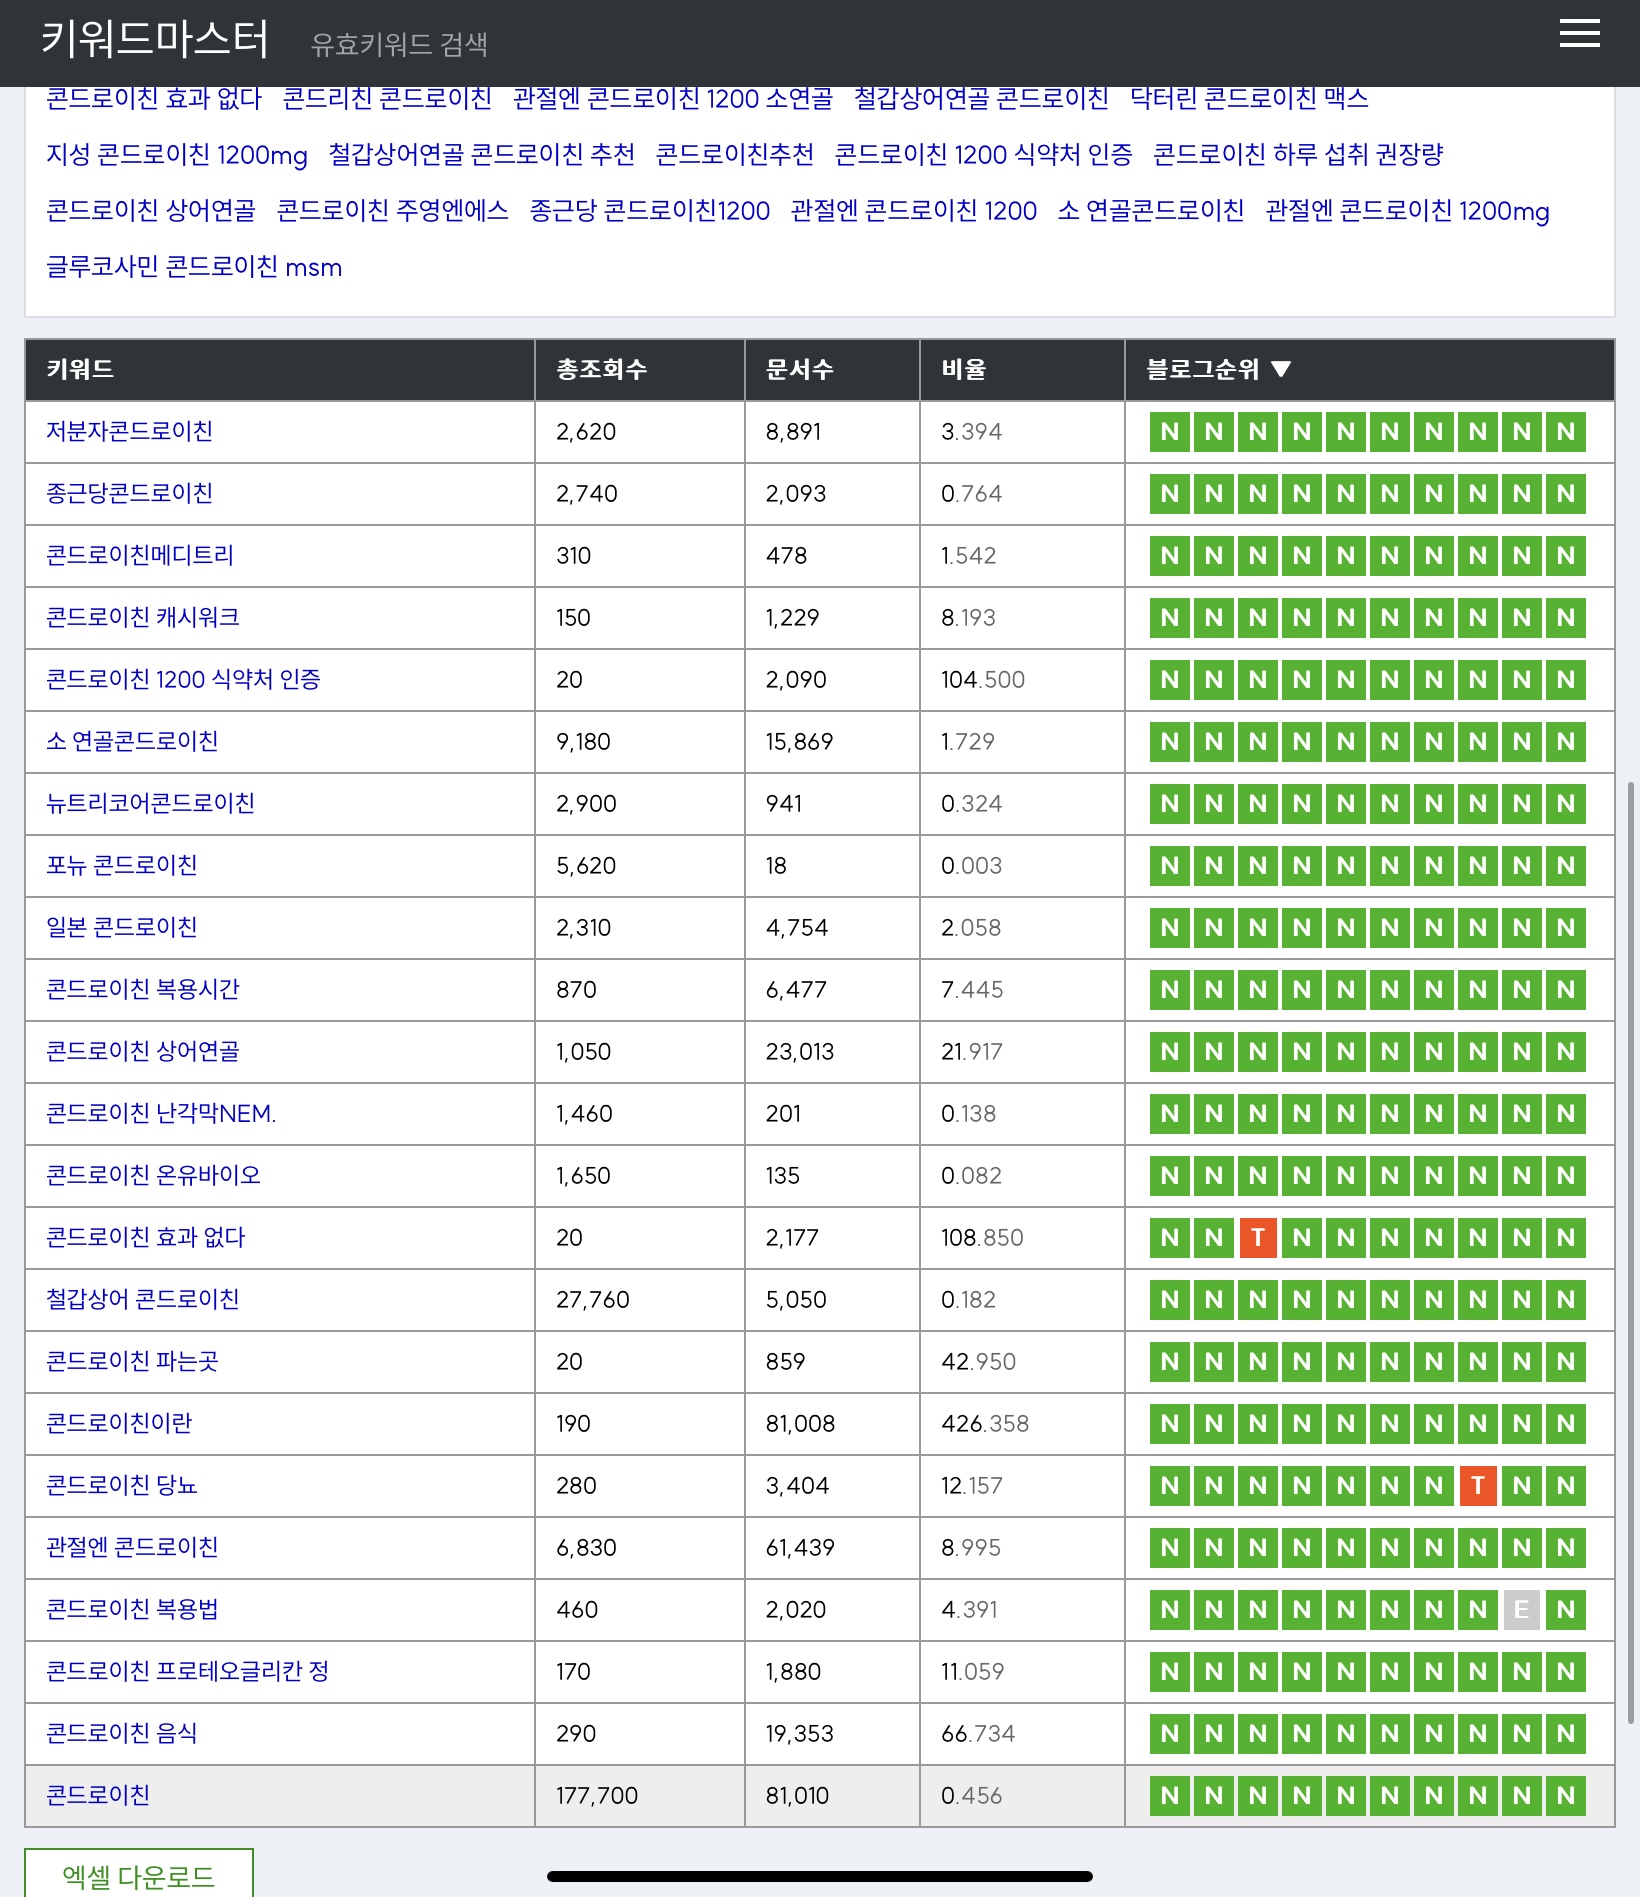Open 철갑상어 콘드로이친 keyword in table

143,1299
